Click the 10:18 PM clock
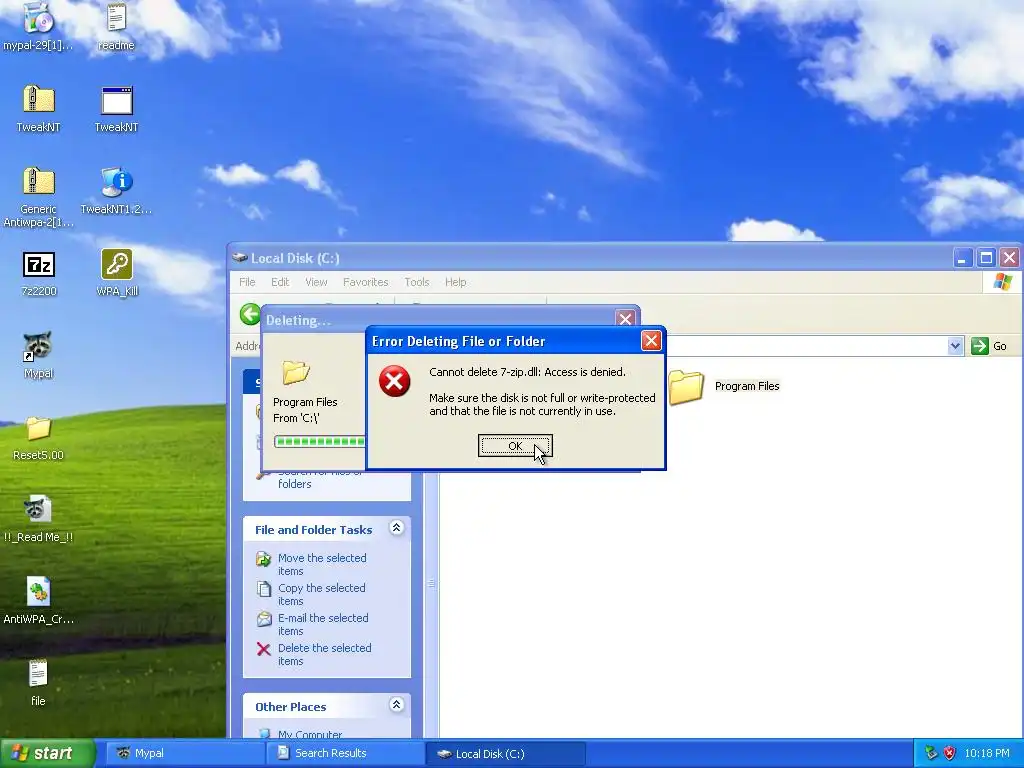This screenshot has height=768, width=1024. (x=986, y=754)
